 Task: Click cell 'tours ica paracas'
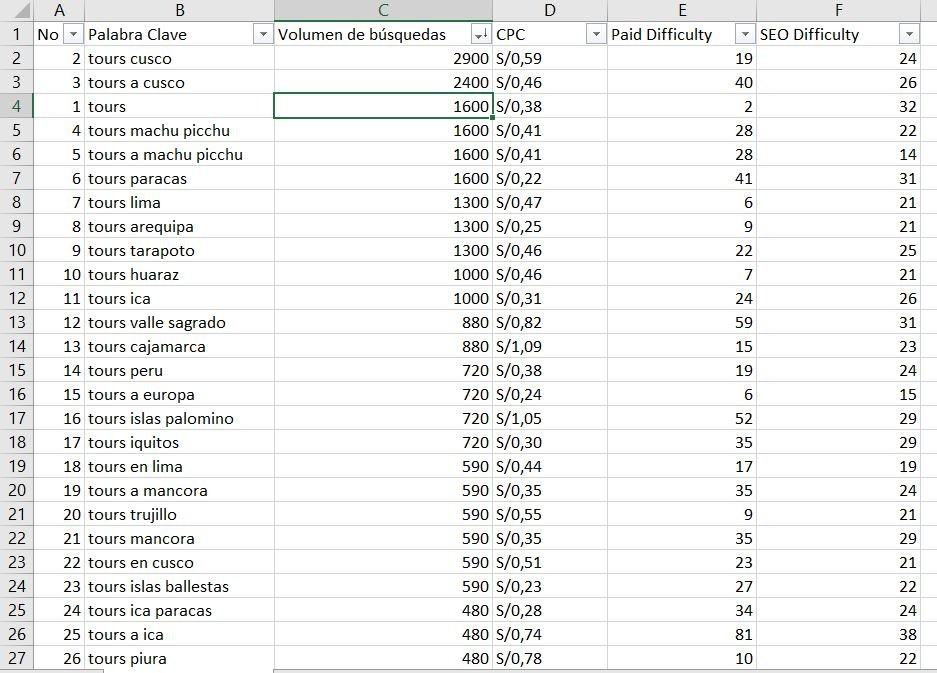click(179, 610)
